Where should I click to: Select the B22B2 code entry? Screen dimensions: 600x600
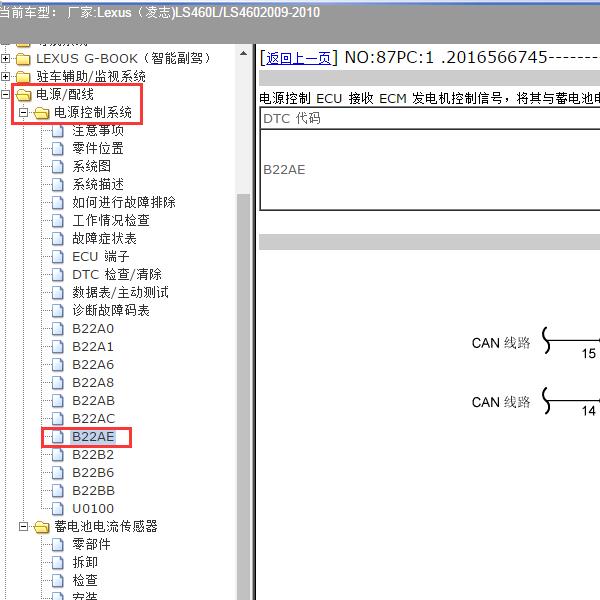coord(93,455)
